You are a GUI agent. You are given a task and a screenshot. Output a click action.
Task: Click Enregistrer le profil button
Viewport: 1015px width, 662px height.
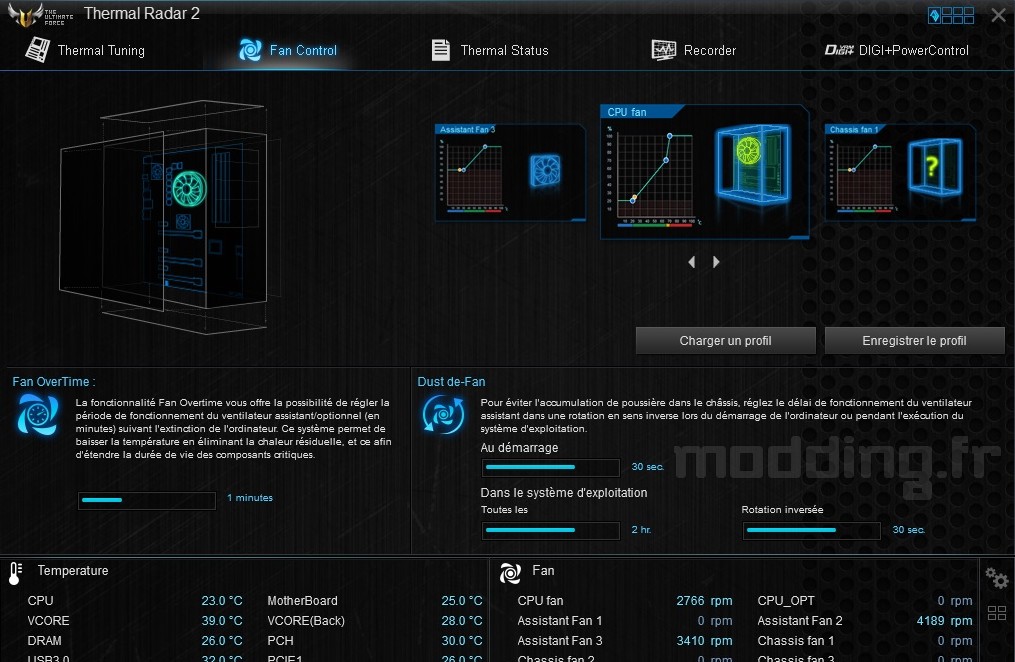pos(915,340)
